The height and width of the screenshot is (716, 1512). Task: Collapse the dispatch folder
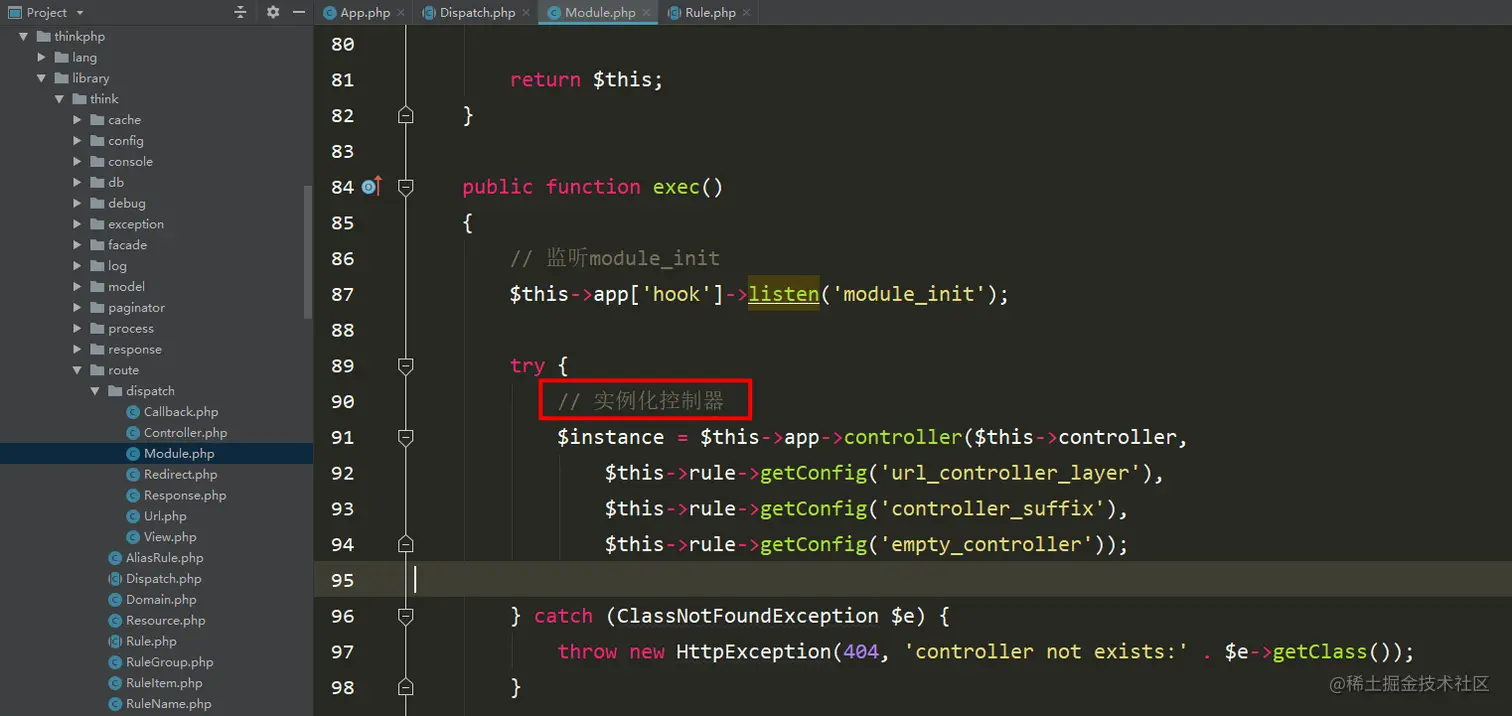[x=95, y=391]
